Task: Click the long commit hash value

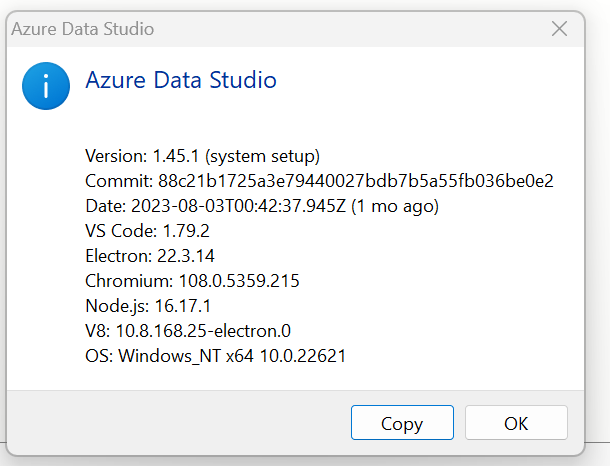Action: [355, 181]
